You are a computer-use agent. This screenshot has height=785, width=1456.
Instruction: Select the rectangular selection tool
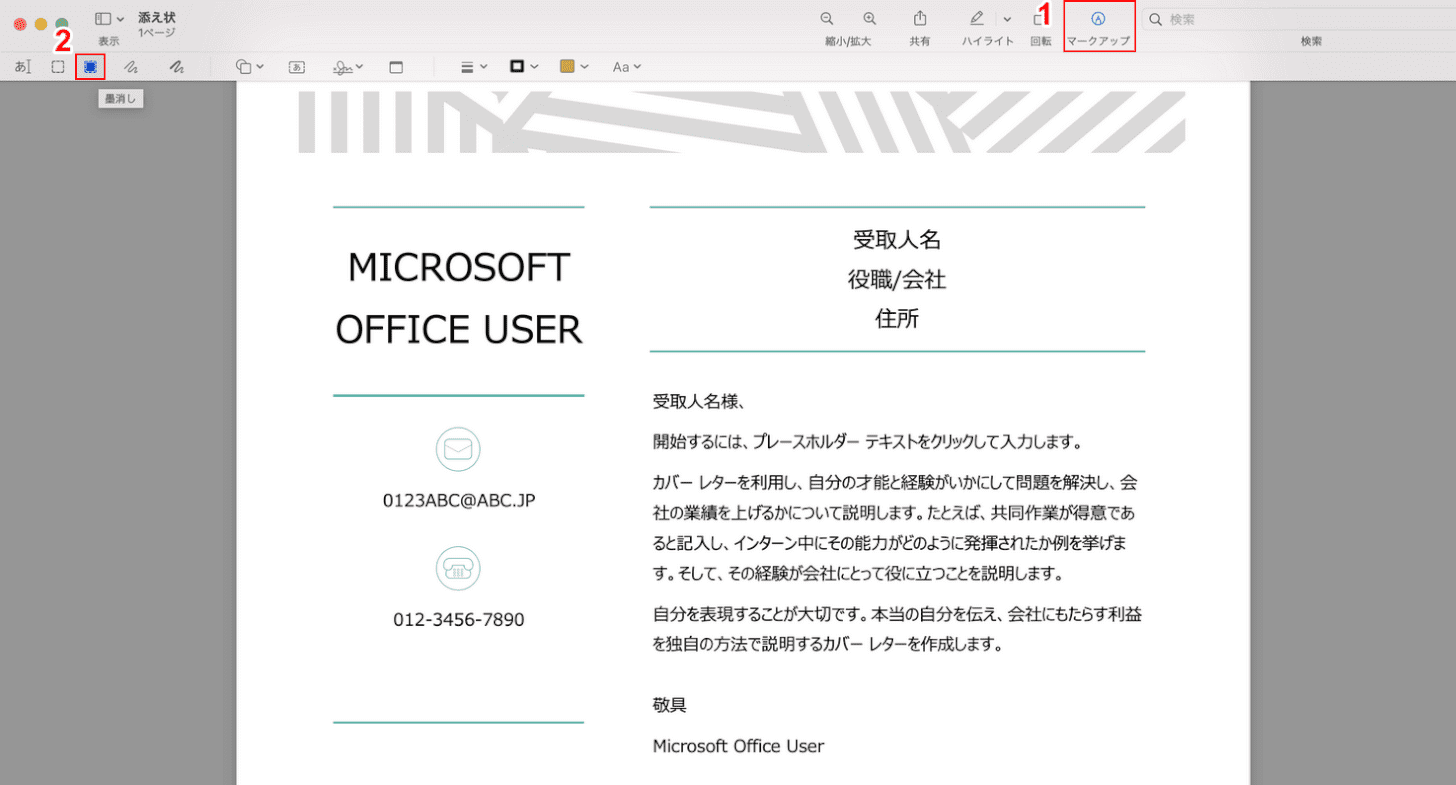[x=58, y=67]
